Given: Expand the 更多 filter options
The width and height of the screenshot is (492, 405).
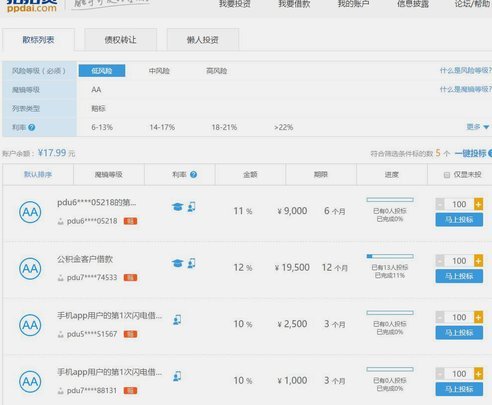Looking at the screenshot, I should [478, 127].
